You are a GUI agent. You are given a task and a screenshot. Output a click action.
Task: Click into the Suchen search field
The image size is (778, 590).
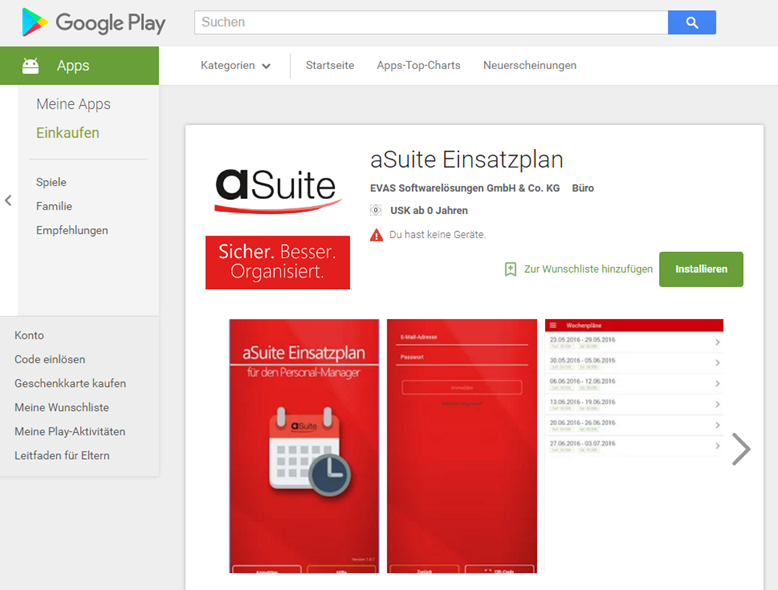[x=430, y=22]
